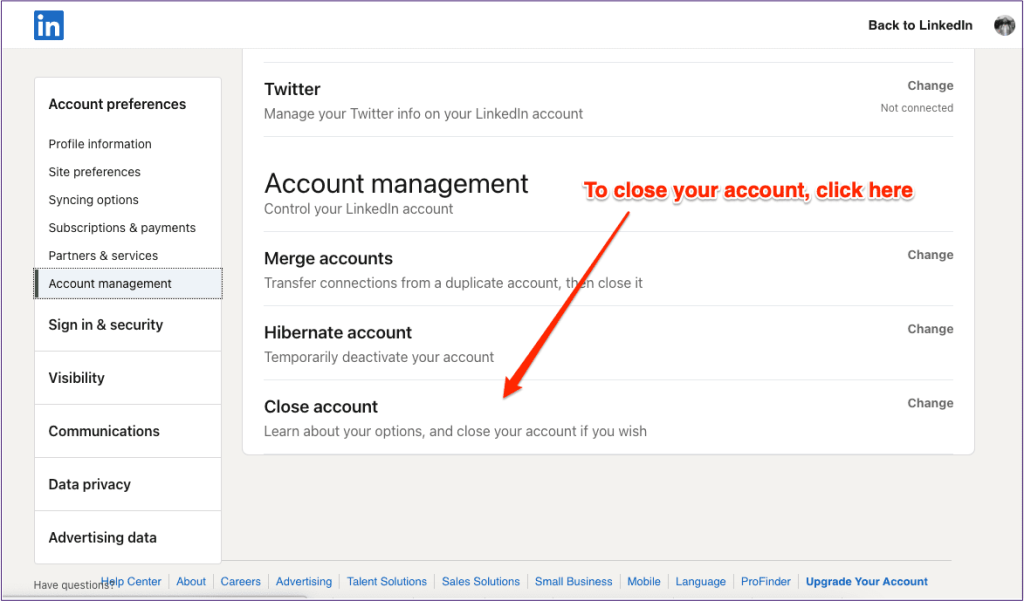Click 'Not connected' Twitter status text
The height and width of the screenshot is (601, 1024).
pos(917,108)
